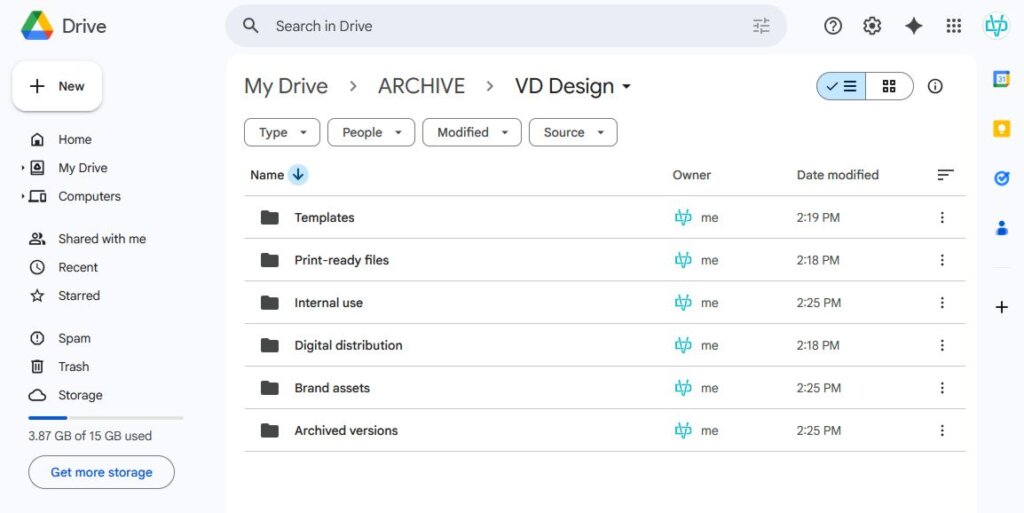
Task: Click the Brand assets folder icon
Action: pyautogui.click(x=270, y=388)
